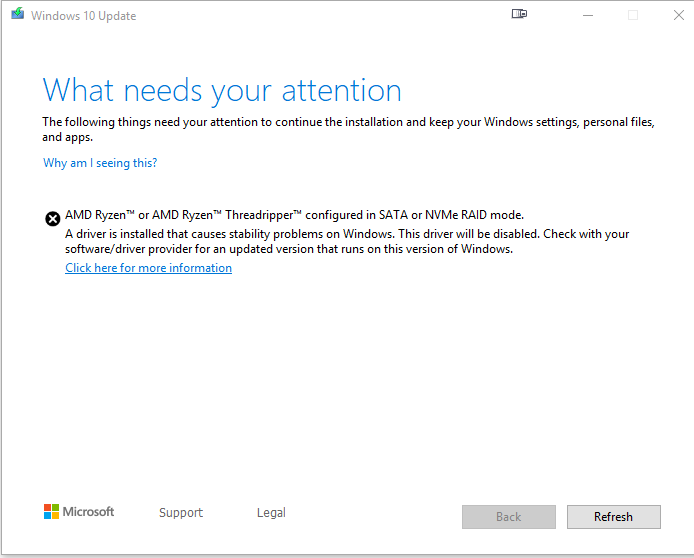Viewport: 694px width, 558px height.
Task: Click the Refresh button
Action: (x=613, y=517)
